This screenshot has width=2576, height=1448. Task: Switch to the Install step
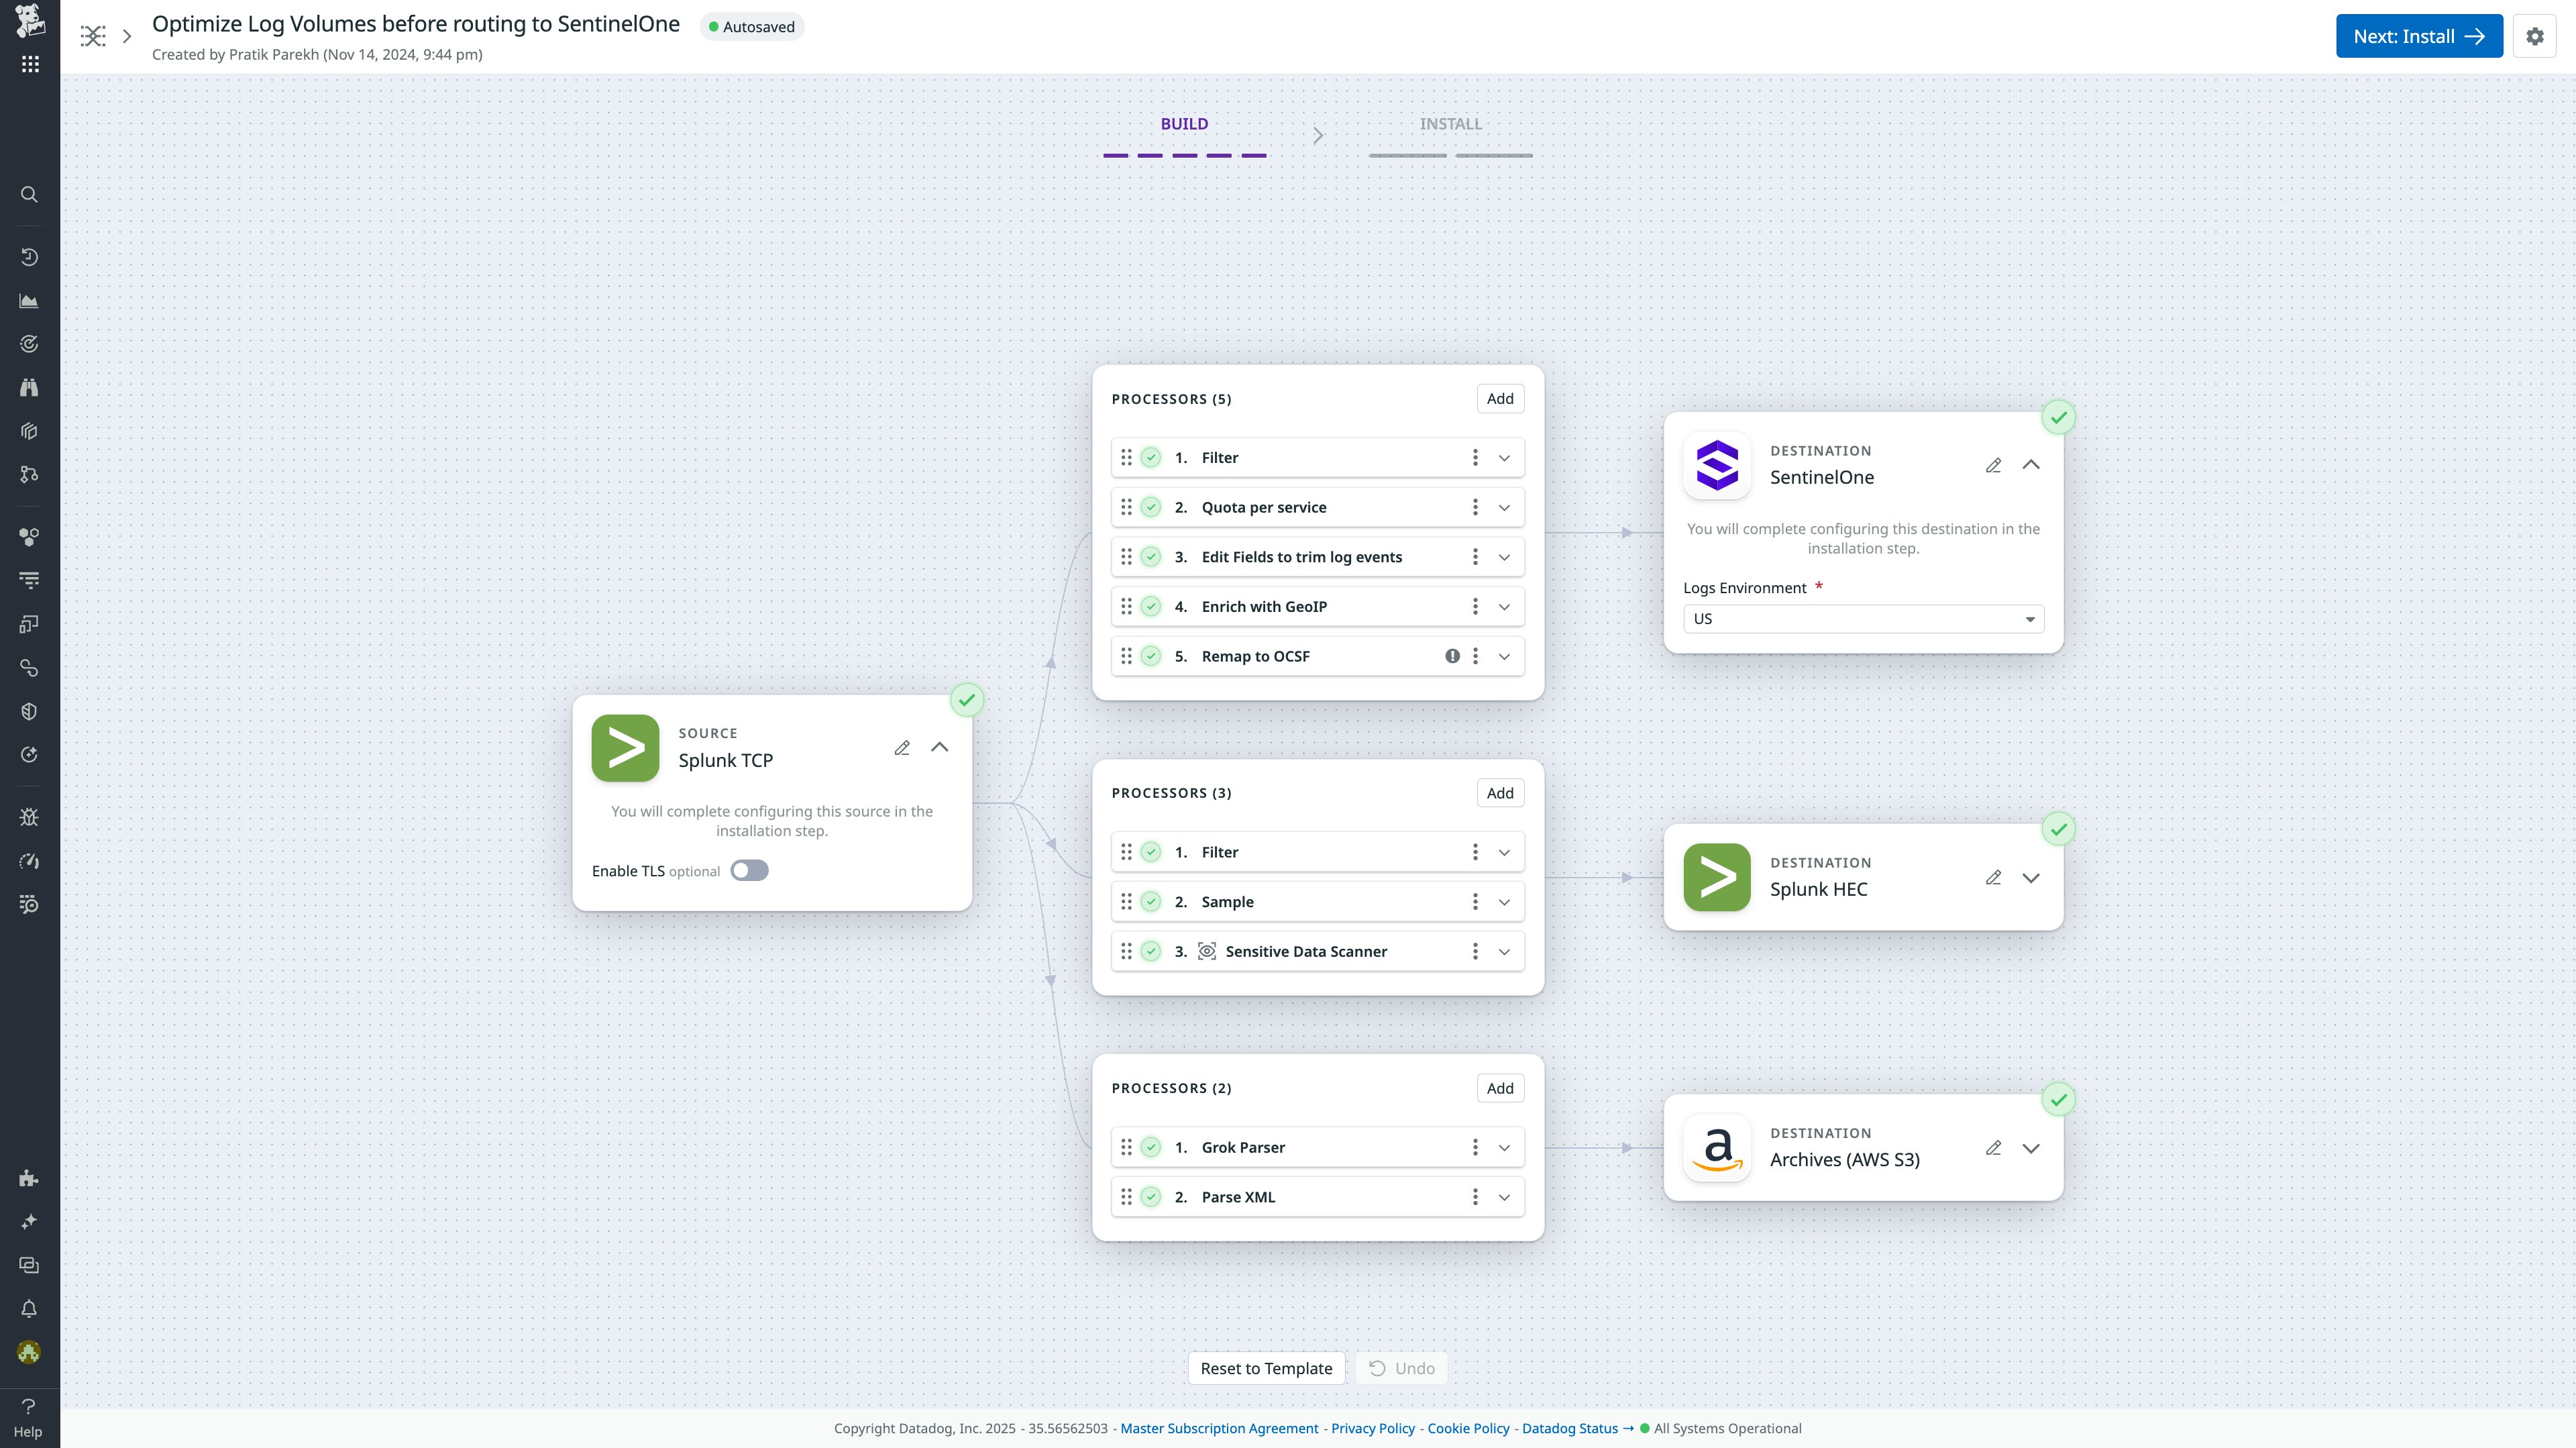(x=1451, y=124)
